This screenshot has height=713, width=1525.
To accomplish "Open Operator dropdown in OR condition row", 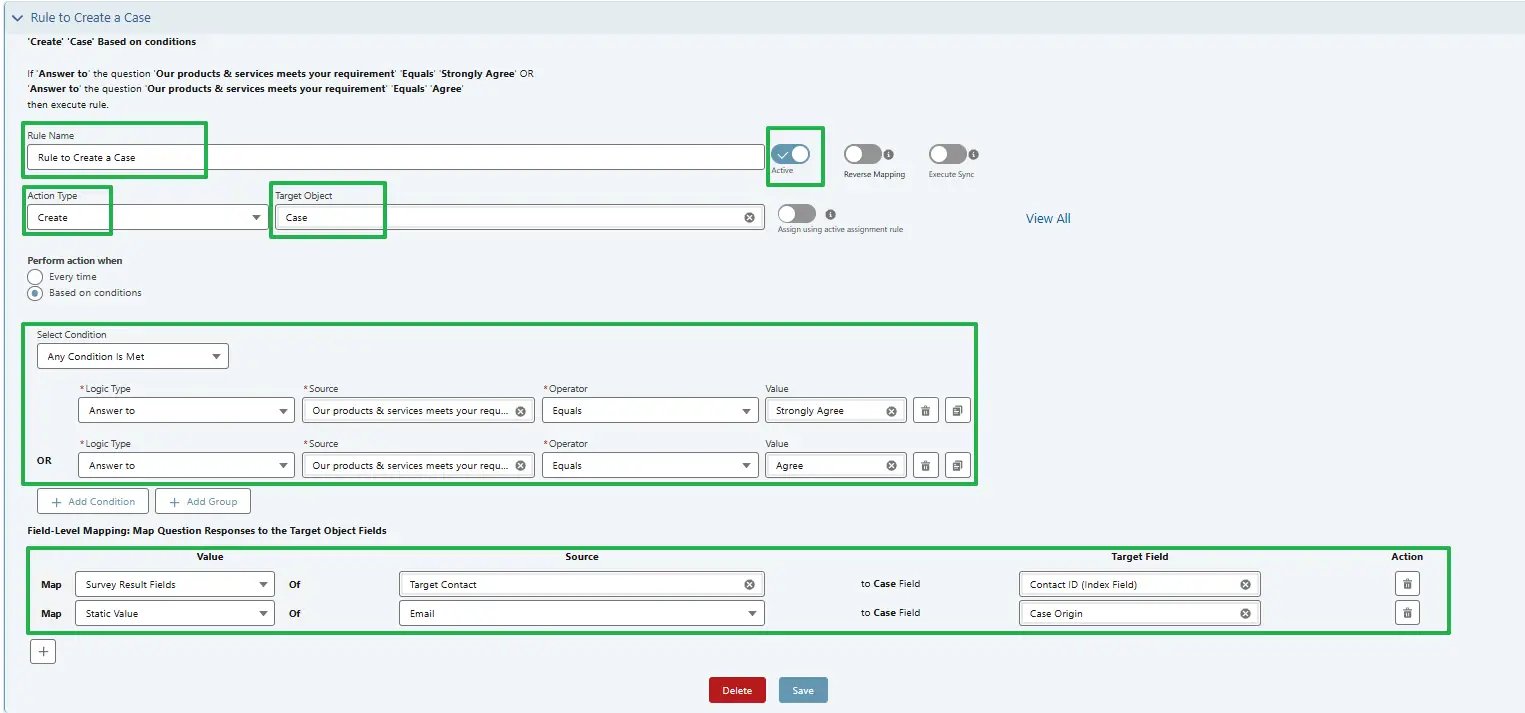I will [650, 465].
